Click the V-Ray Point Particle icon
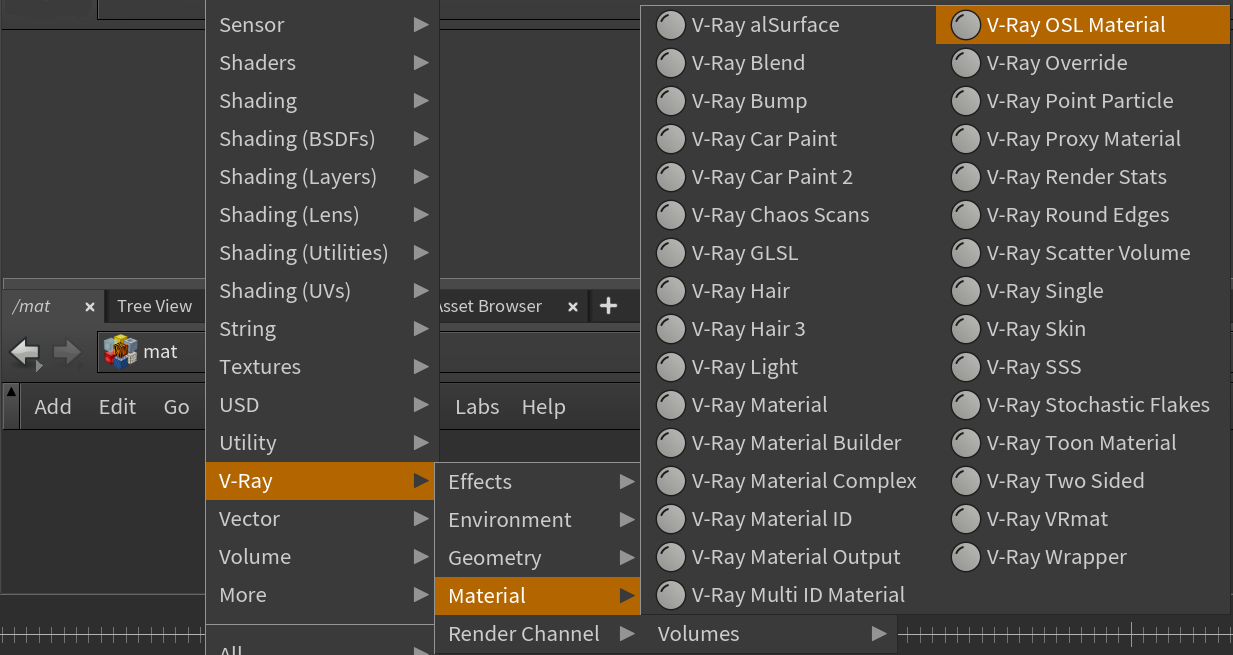Screen dimensions: 1233x655 966,101
